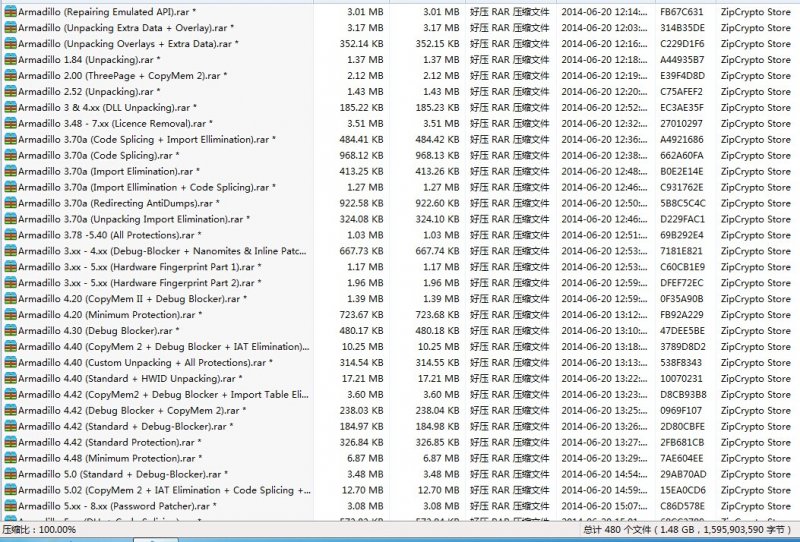Image resolution: width=800 pixels, height=542 pixels.
Task: Click the CRC value 10070231
Action: pos(681,378)
